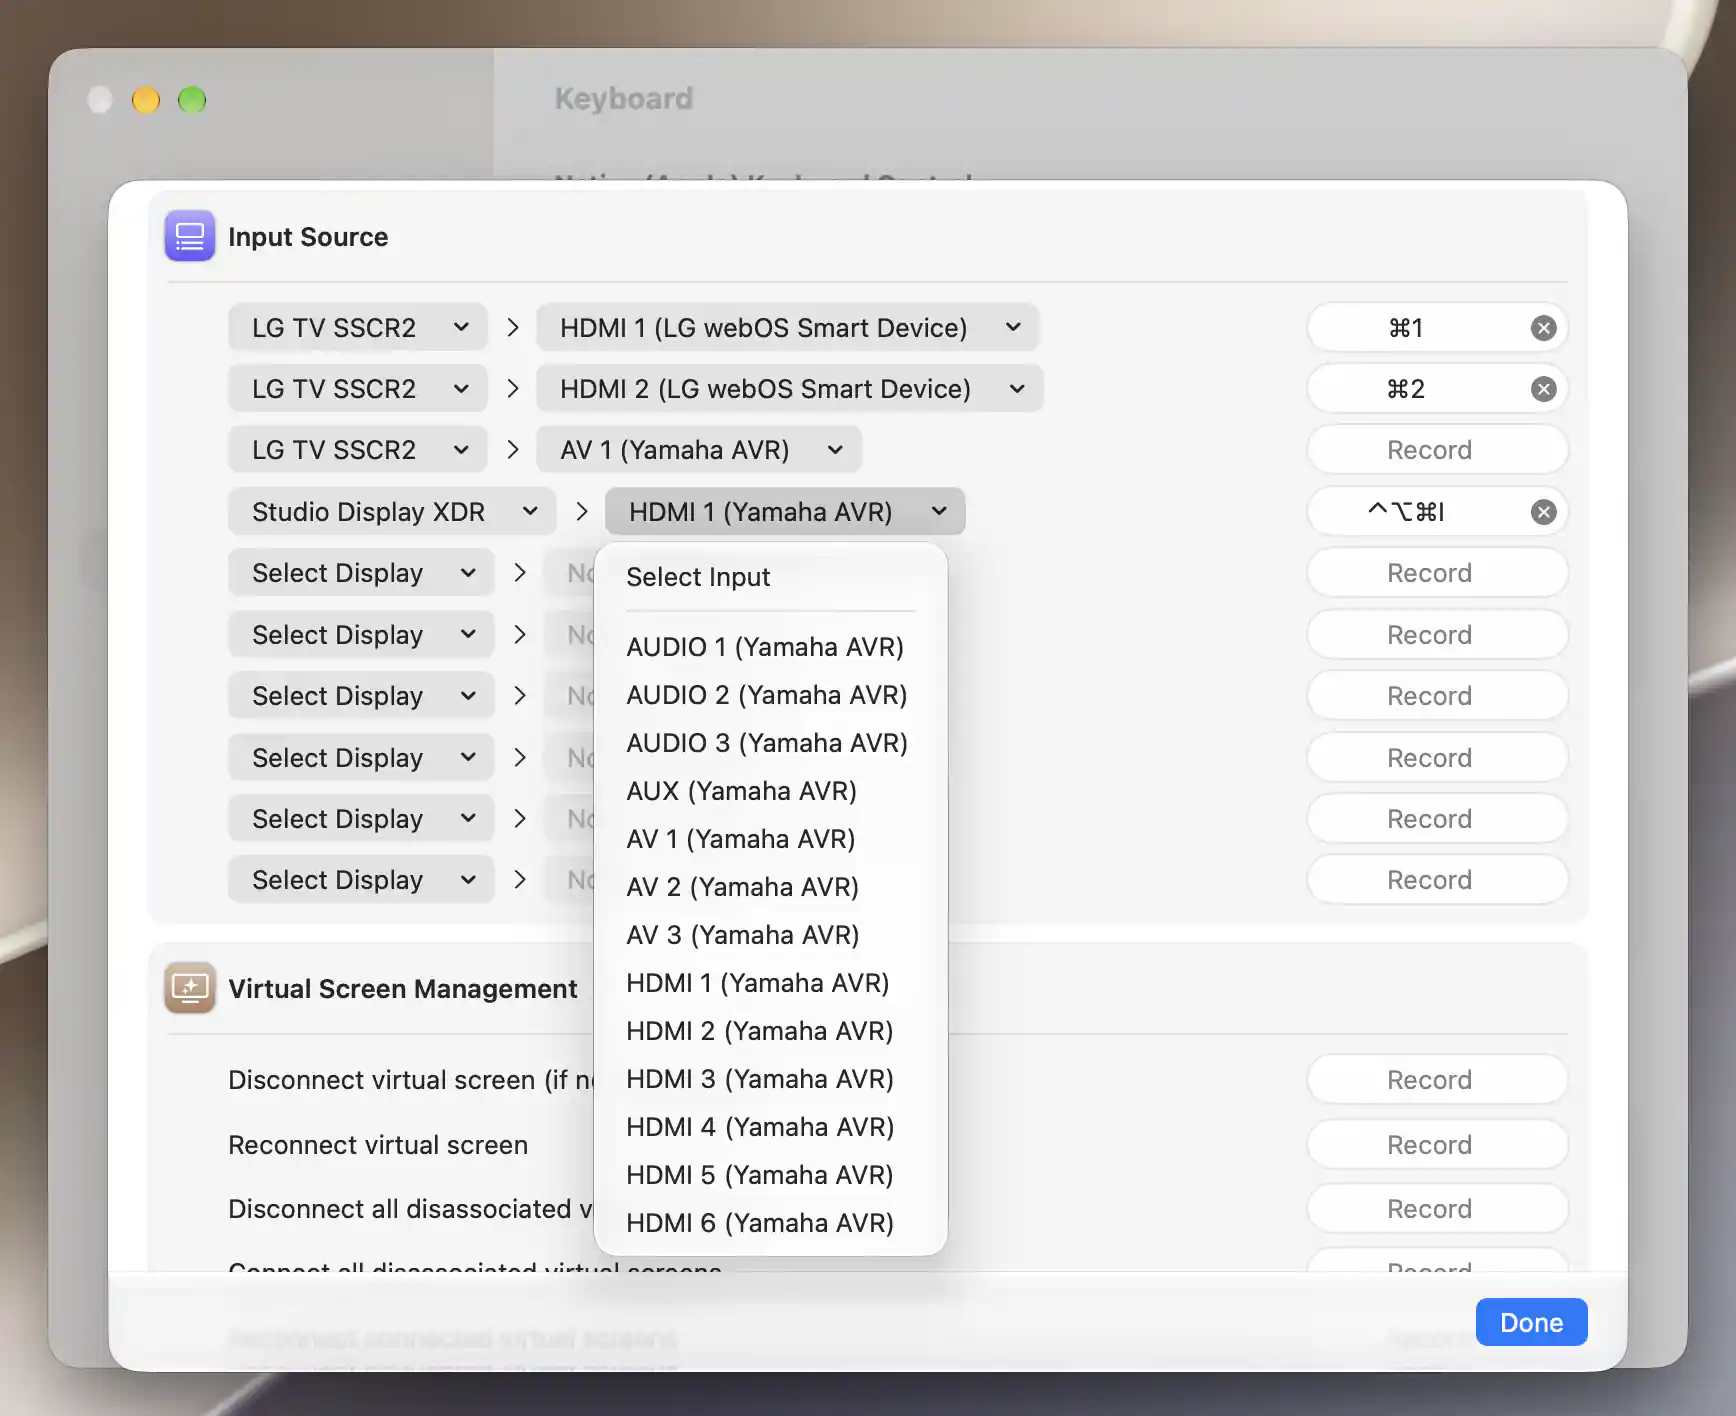Click the yellow minimize window button

[146, 100]
